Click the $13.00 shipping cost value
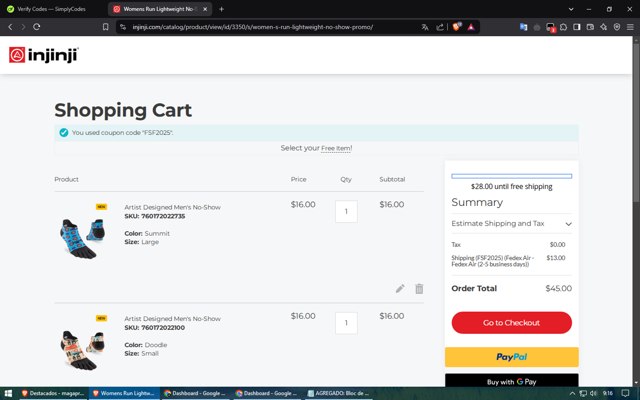 coord(556,258)
